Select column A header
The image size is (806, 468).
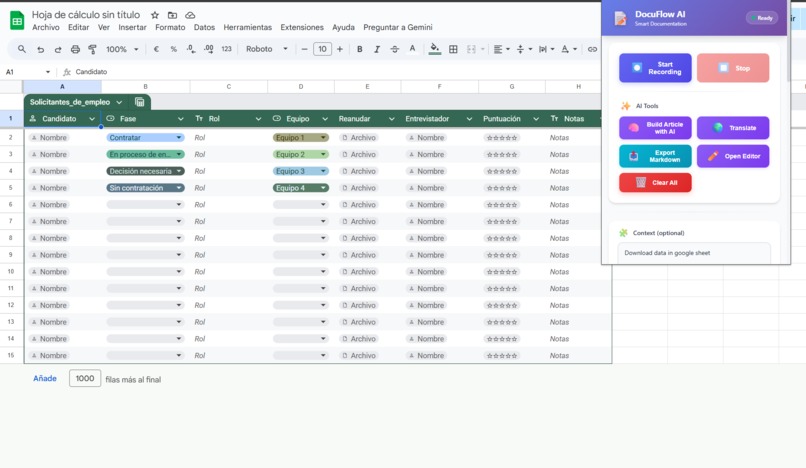click(x=62, y=86)
